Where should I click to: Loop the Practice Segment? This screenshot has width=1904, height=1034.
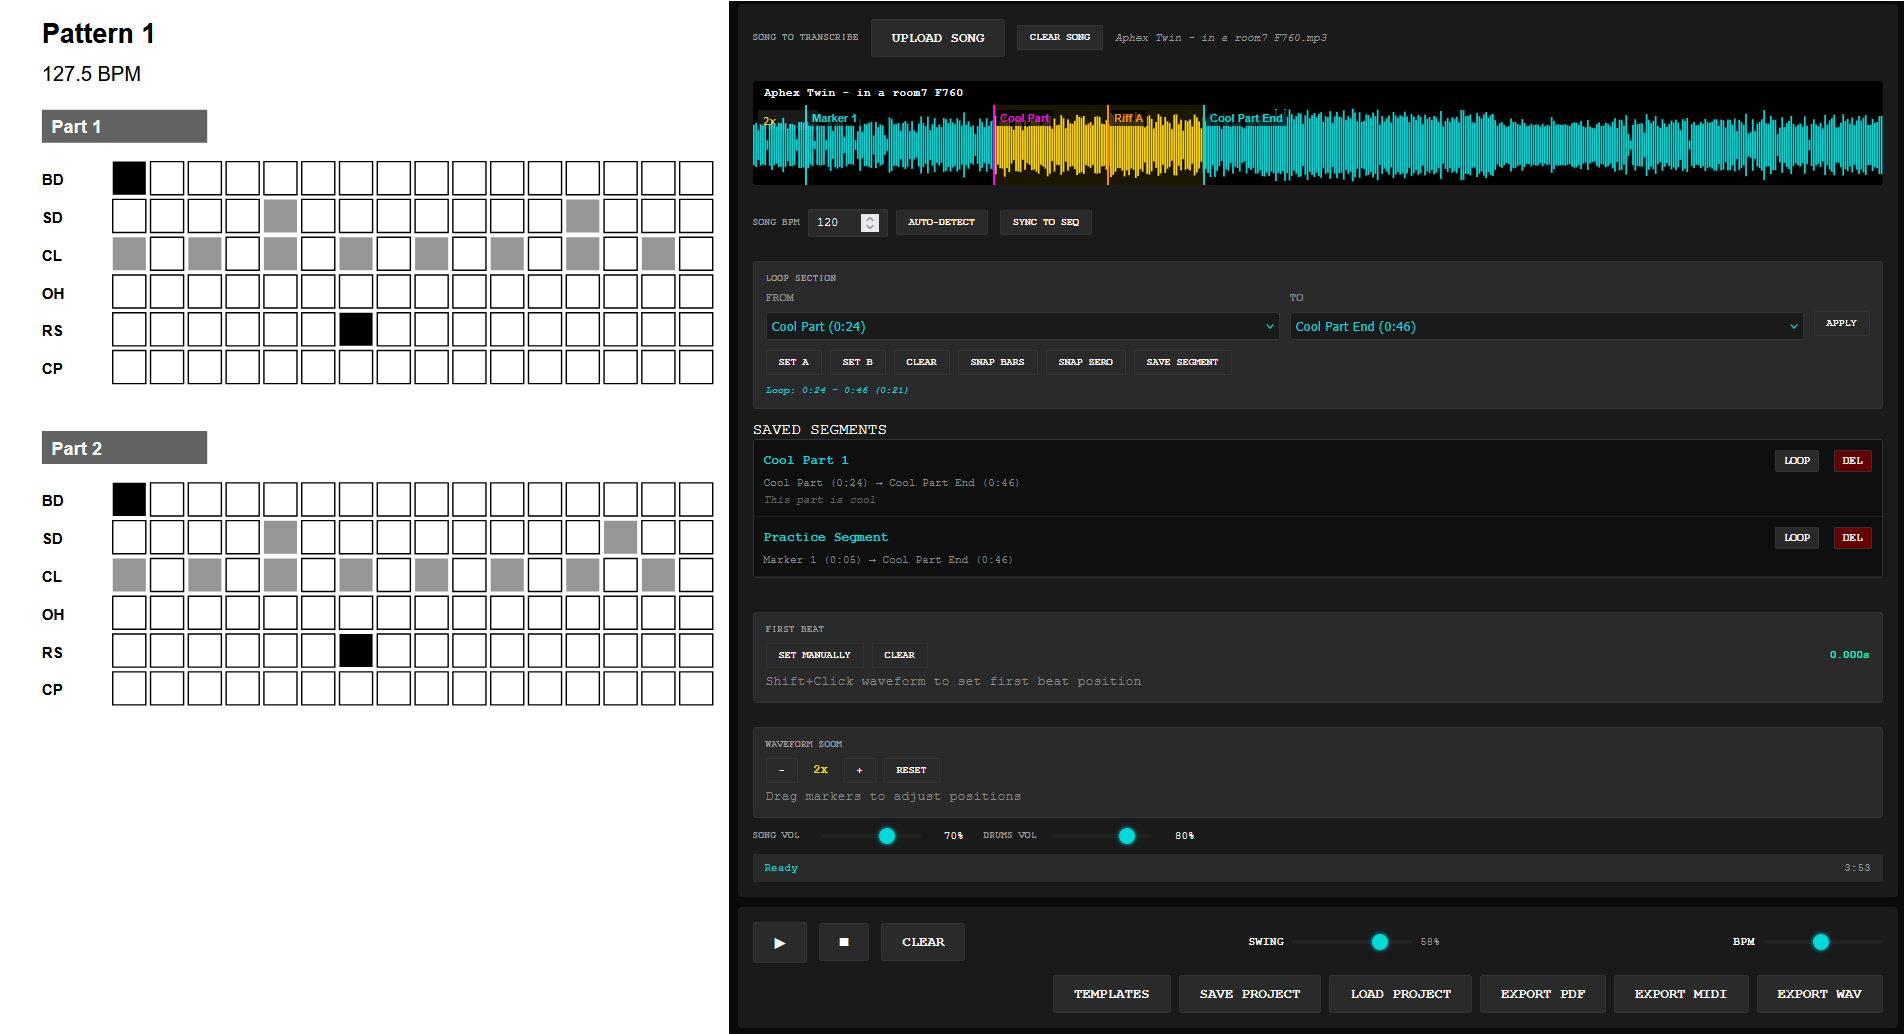[1796, 538]
